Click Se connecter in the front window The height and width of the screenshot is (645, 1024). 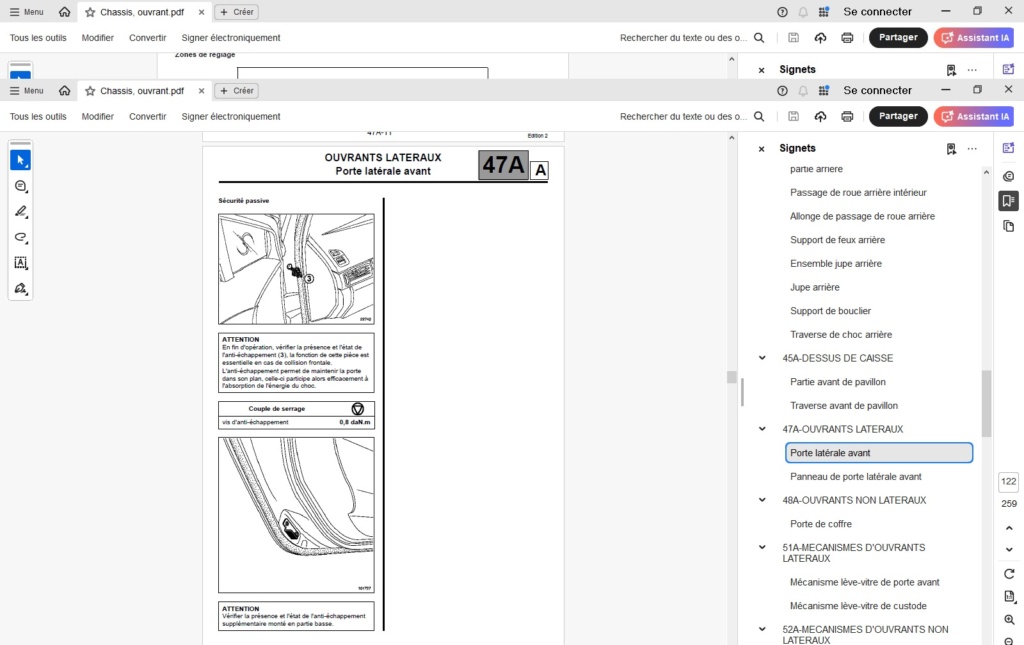[x=877, y=91]
